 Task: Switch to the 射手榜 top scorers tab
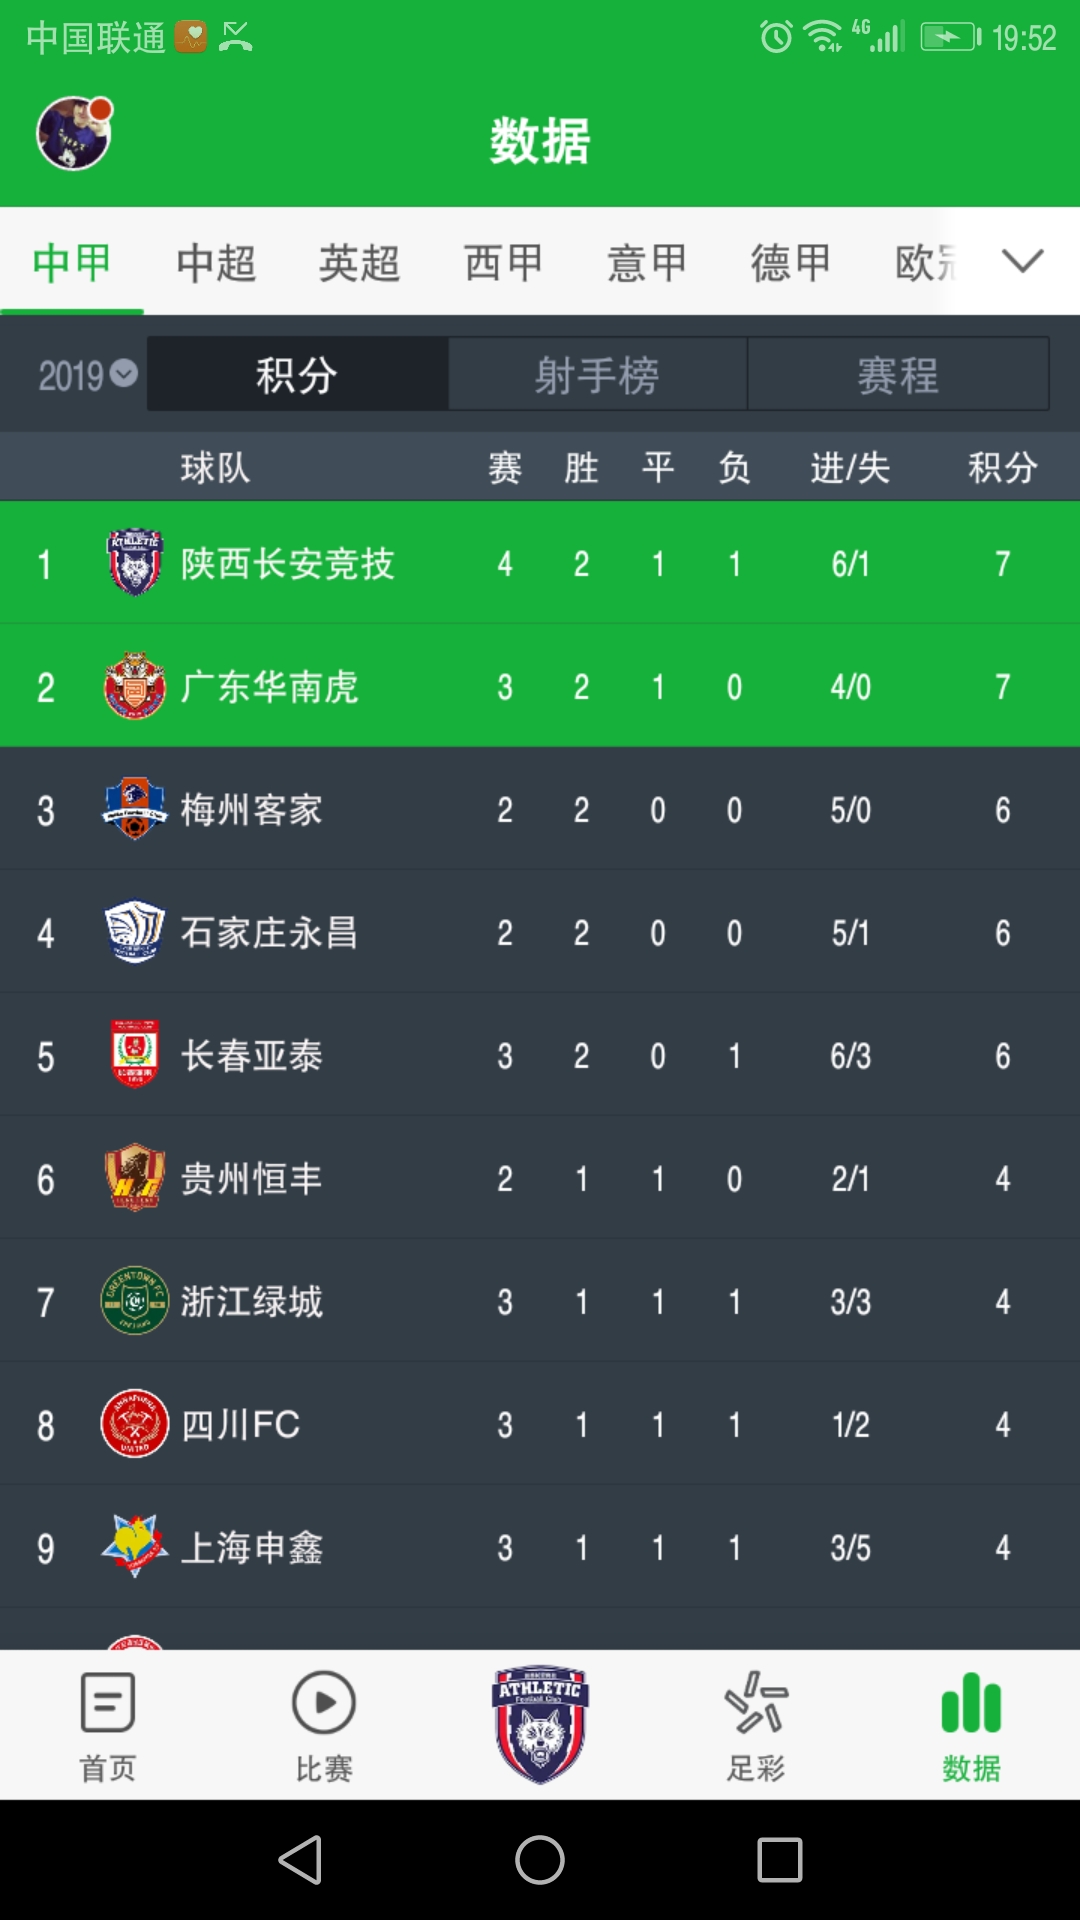pyautogui.click(x=597, y=375)
